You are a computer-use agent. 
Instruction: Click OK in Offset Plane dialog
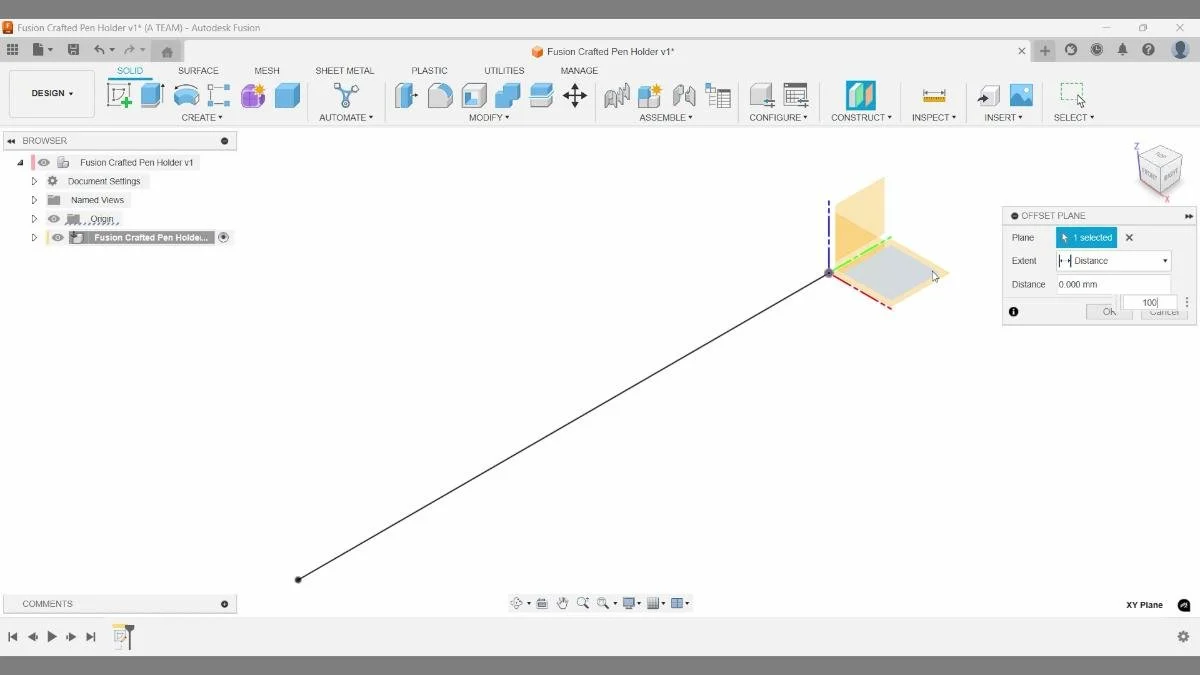pos(1109,312)
